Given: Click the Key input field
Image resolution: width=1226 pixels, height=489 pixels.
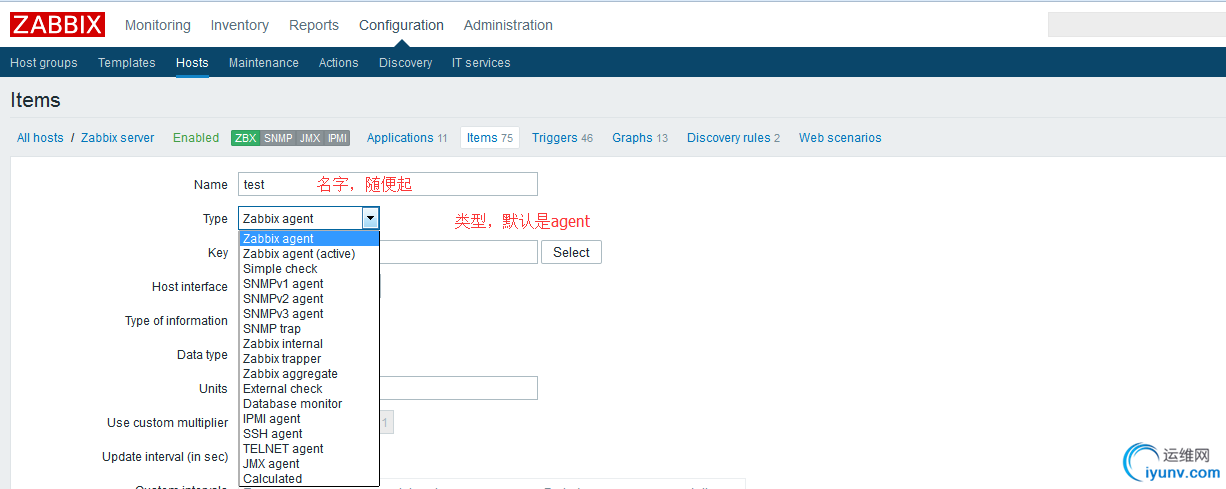Looking at the screenshot, I should click(459, 252).
